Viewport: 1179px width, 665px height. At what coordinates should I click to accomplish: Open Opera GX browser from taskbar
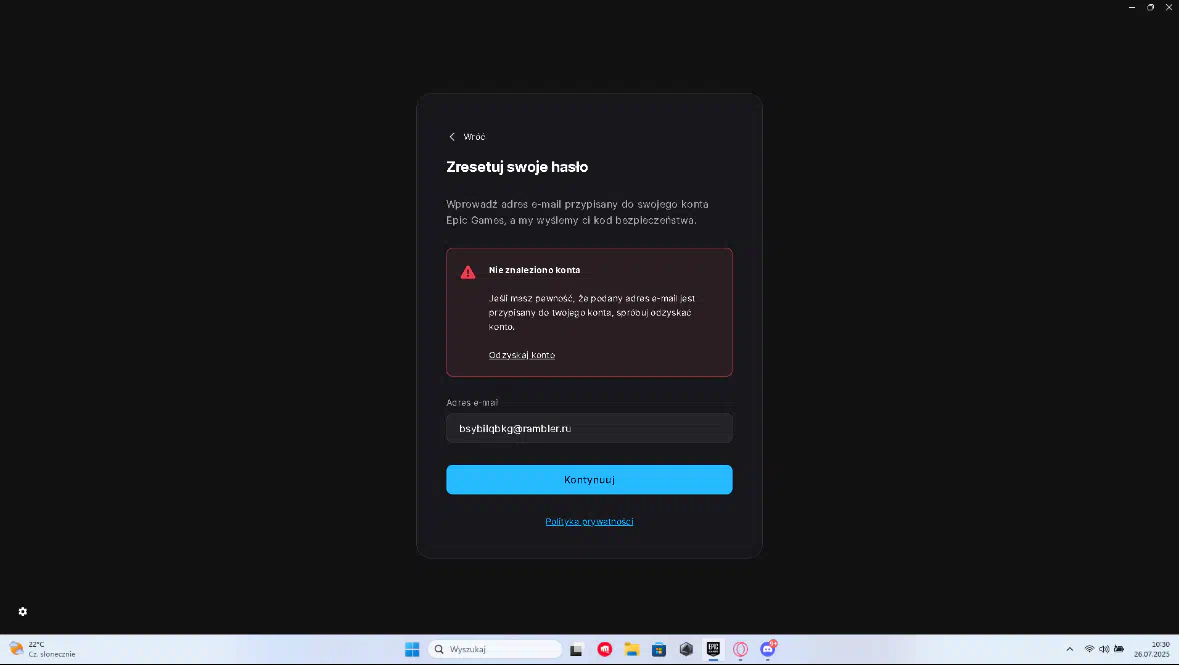[740, 649]
